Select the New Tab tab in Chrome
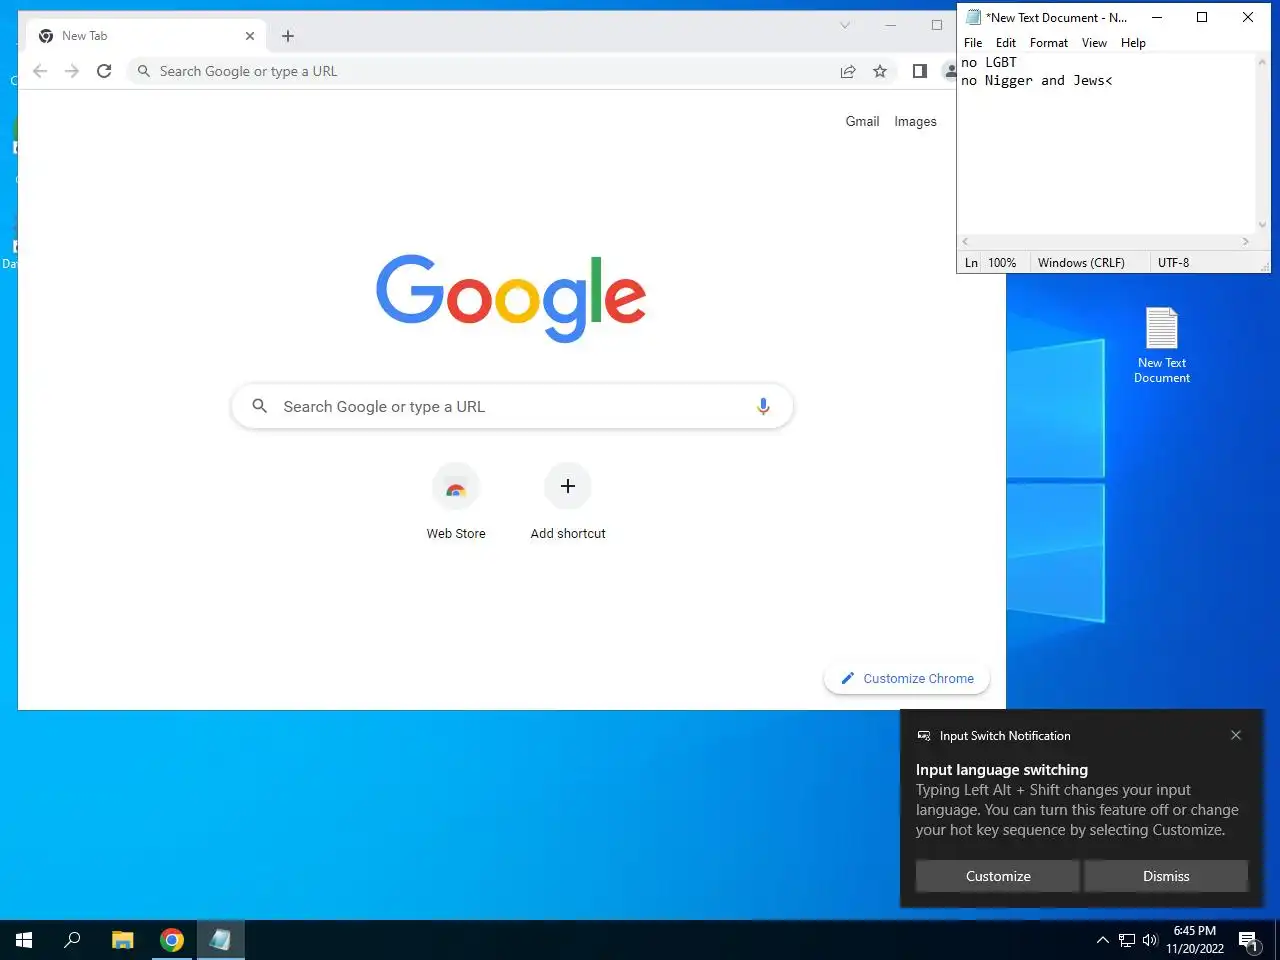 146,36
